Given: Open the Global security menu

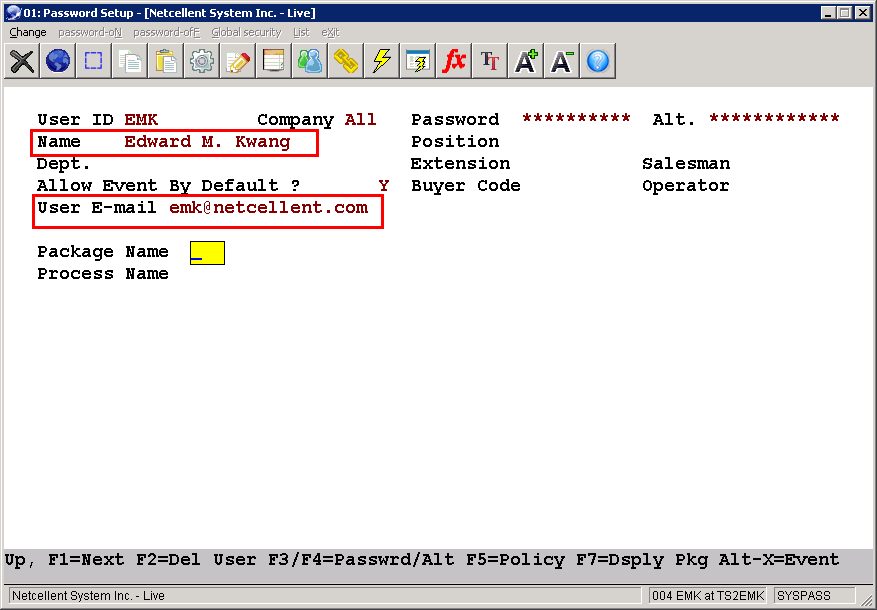Looking at the screenshot, I should point(246,32).
